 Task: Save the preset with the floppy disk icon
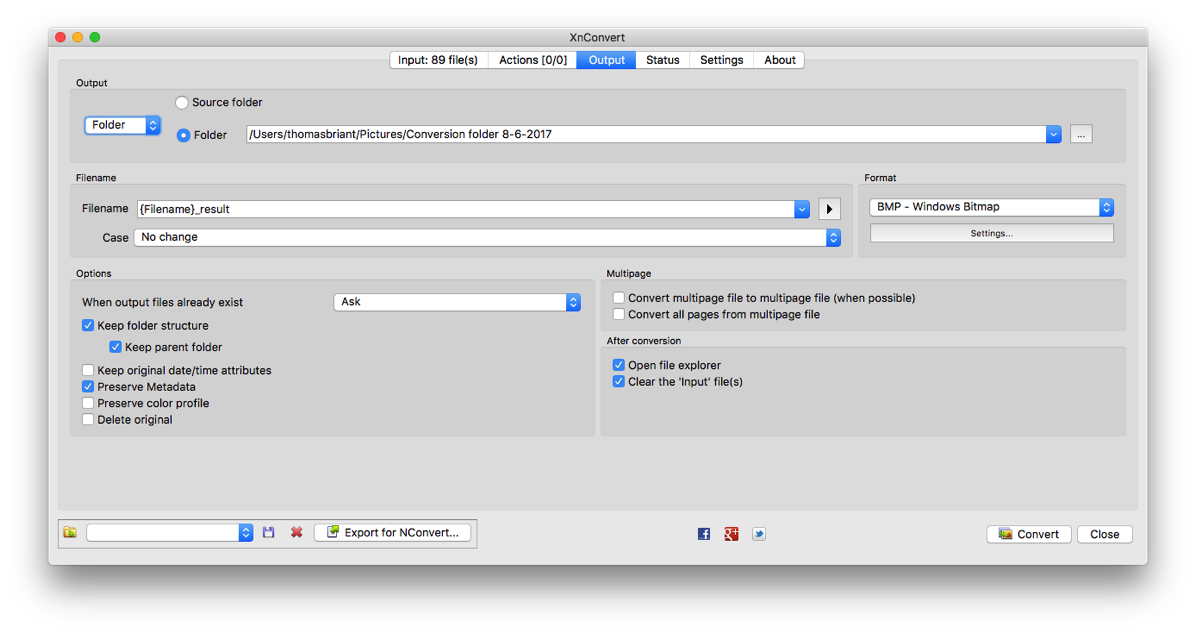pos(268,533)
